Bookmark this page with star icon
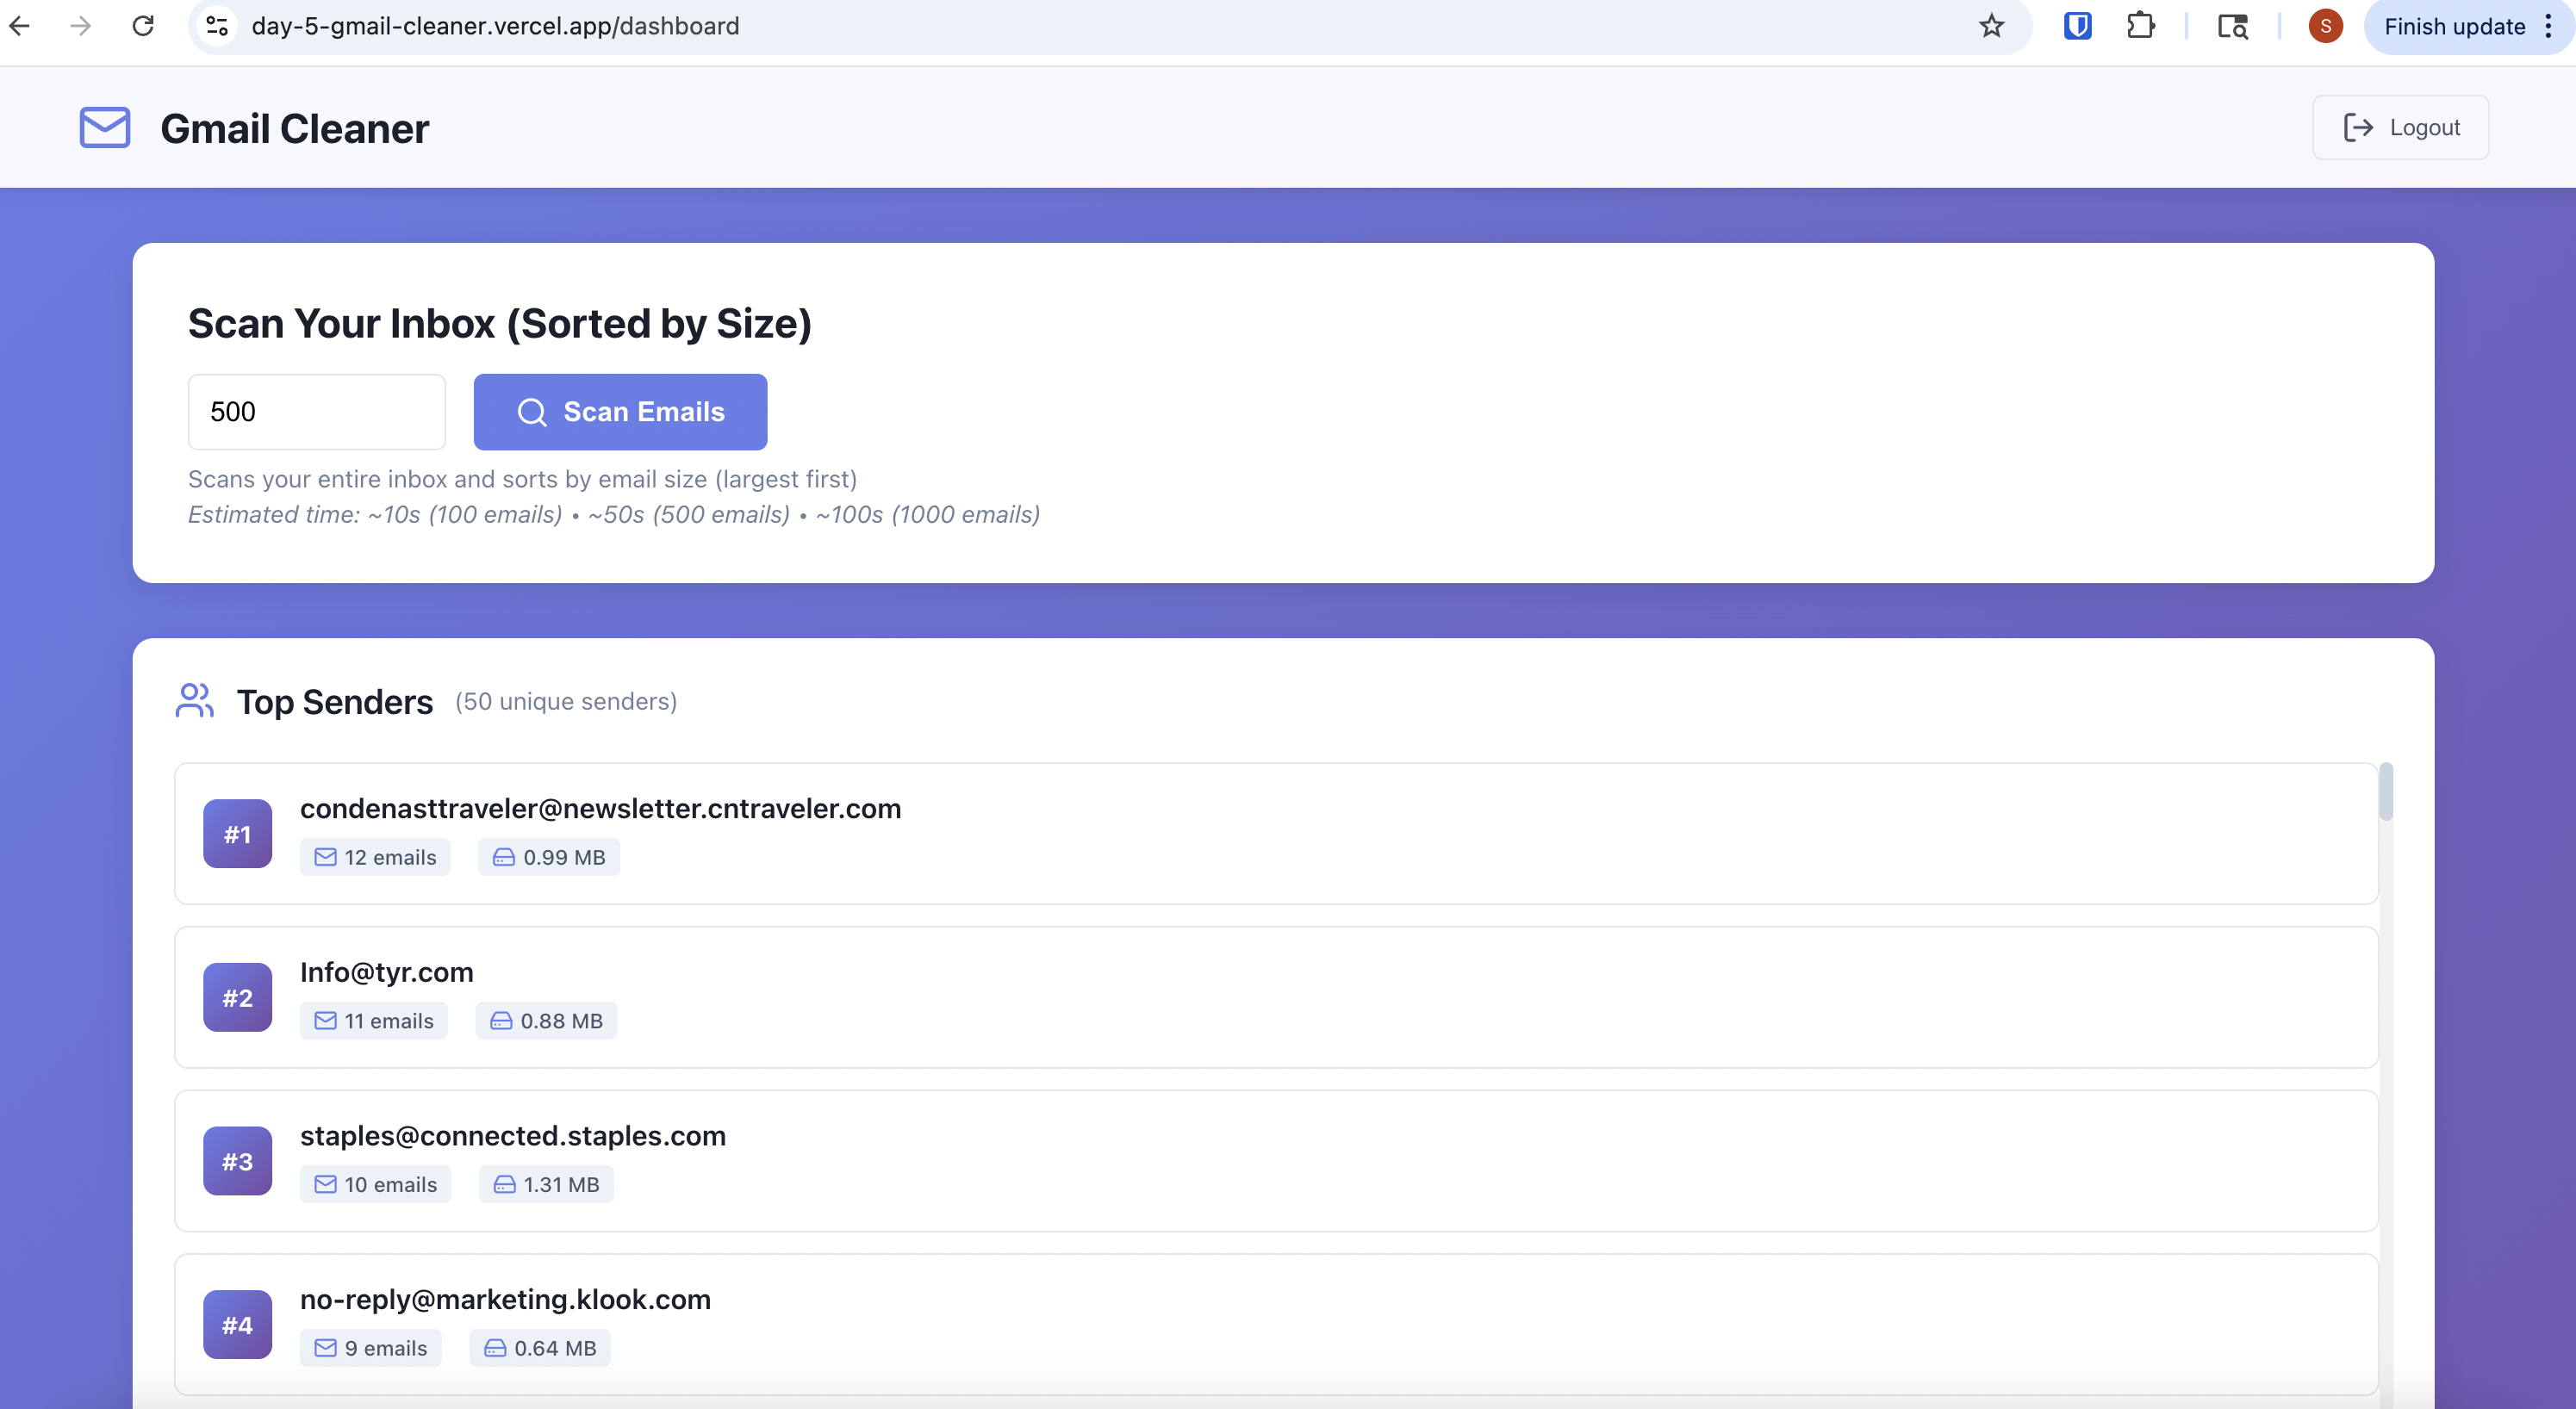This screenshot has height=1409, width=2576. (1991, 26)
